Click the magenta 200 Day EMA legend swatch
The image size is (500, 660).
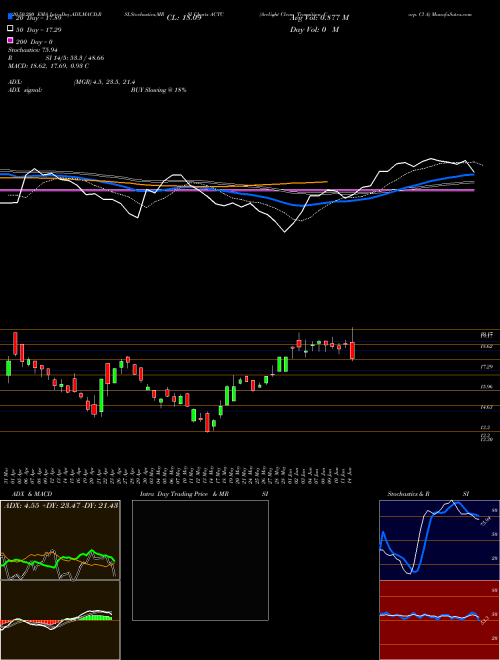coord(10,41)
